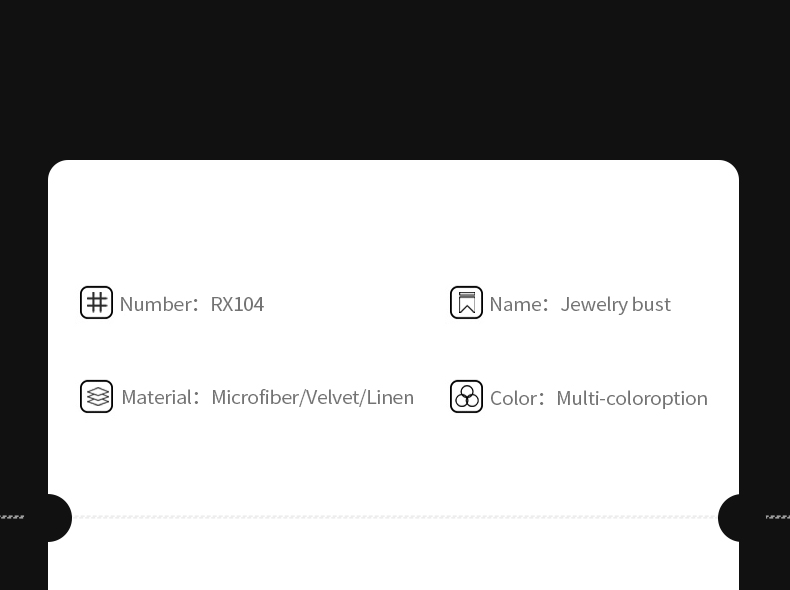Click the short dashed segment at right edge
This screenshot has height=590, width=790.
[777, 517]
